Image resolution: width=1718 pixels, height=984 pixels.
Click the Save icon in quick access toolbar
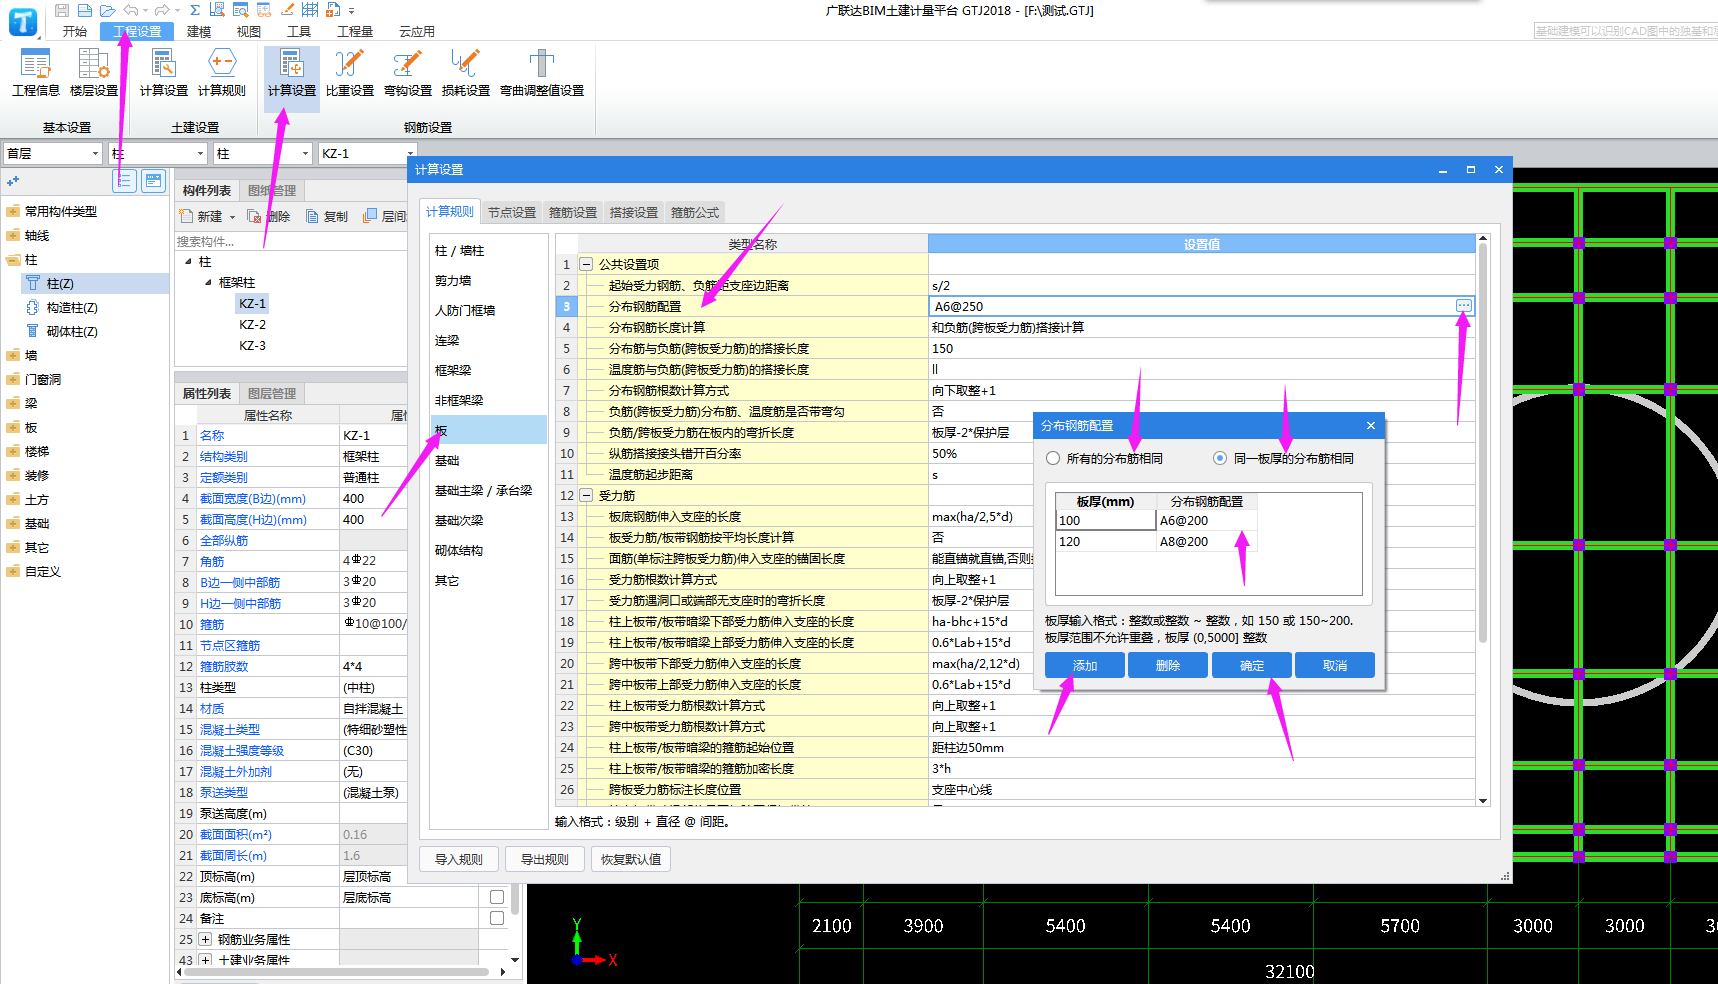coord(62,10)
